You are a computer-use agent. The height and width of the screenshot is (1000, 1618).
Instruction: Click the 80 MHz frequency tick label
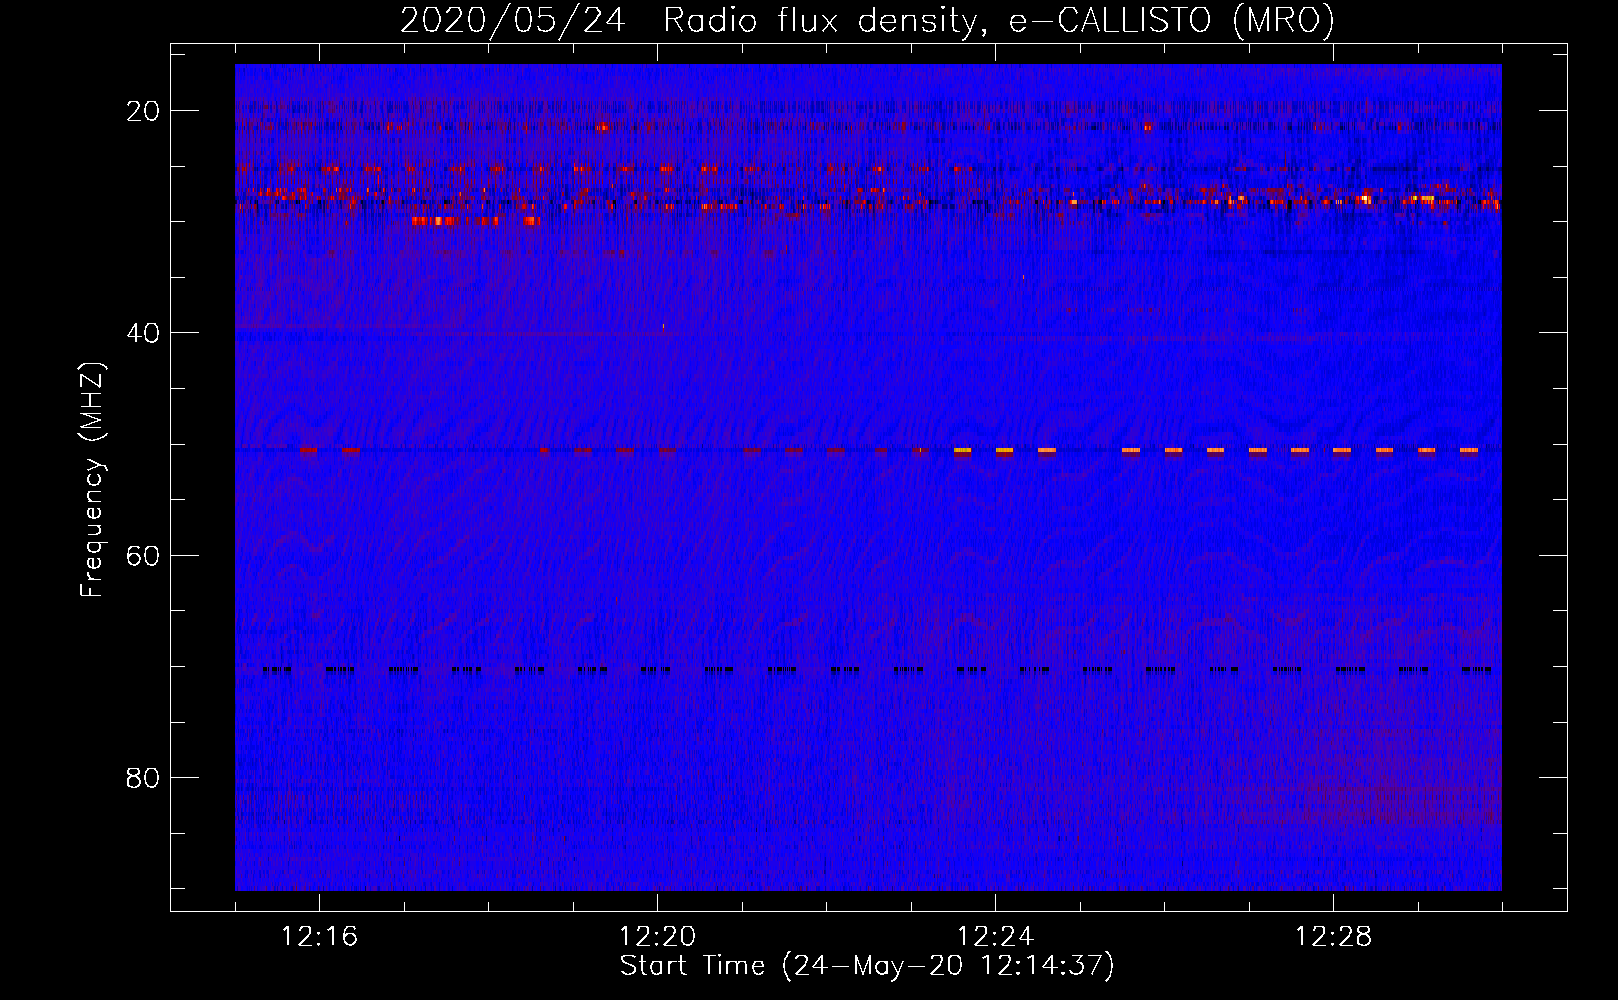coord(143,778)
